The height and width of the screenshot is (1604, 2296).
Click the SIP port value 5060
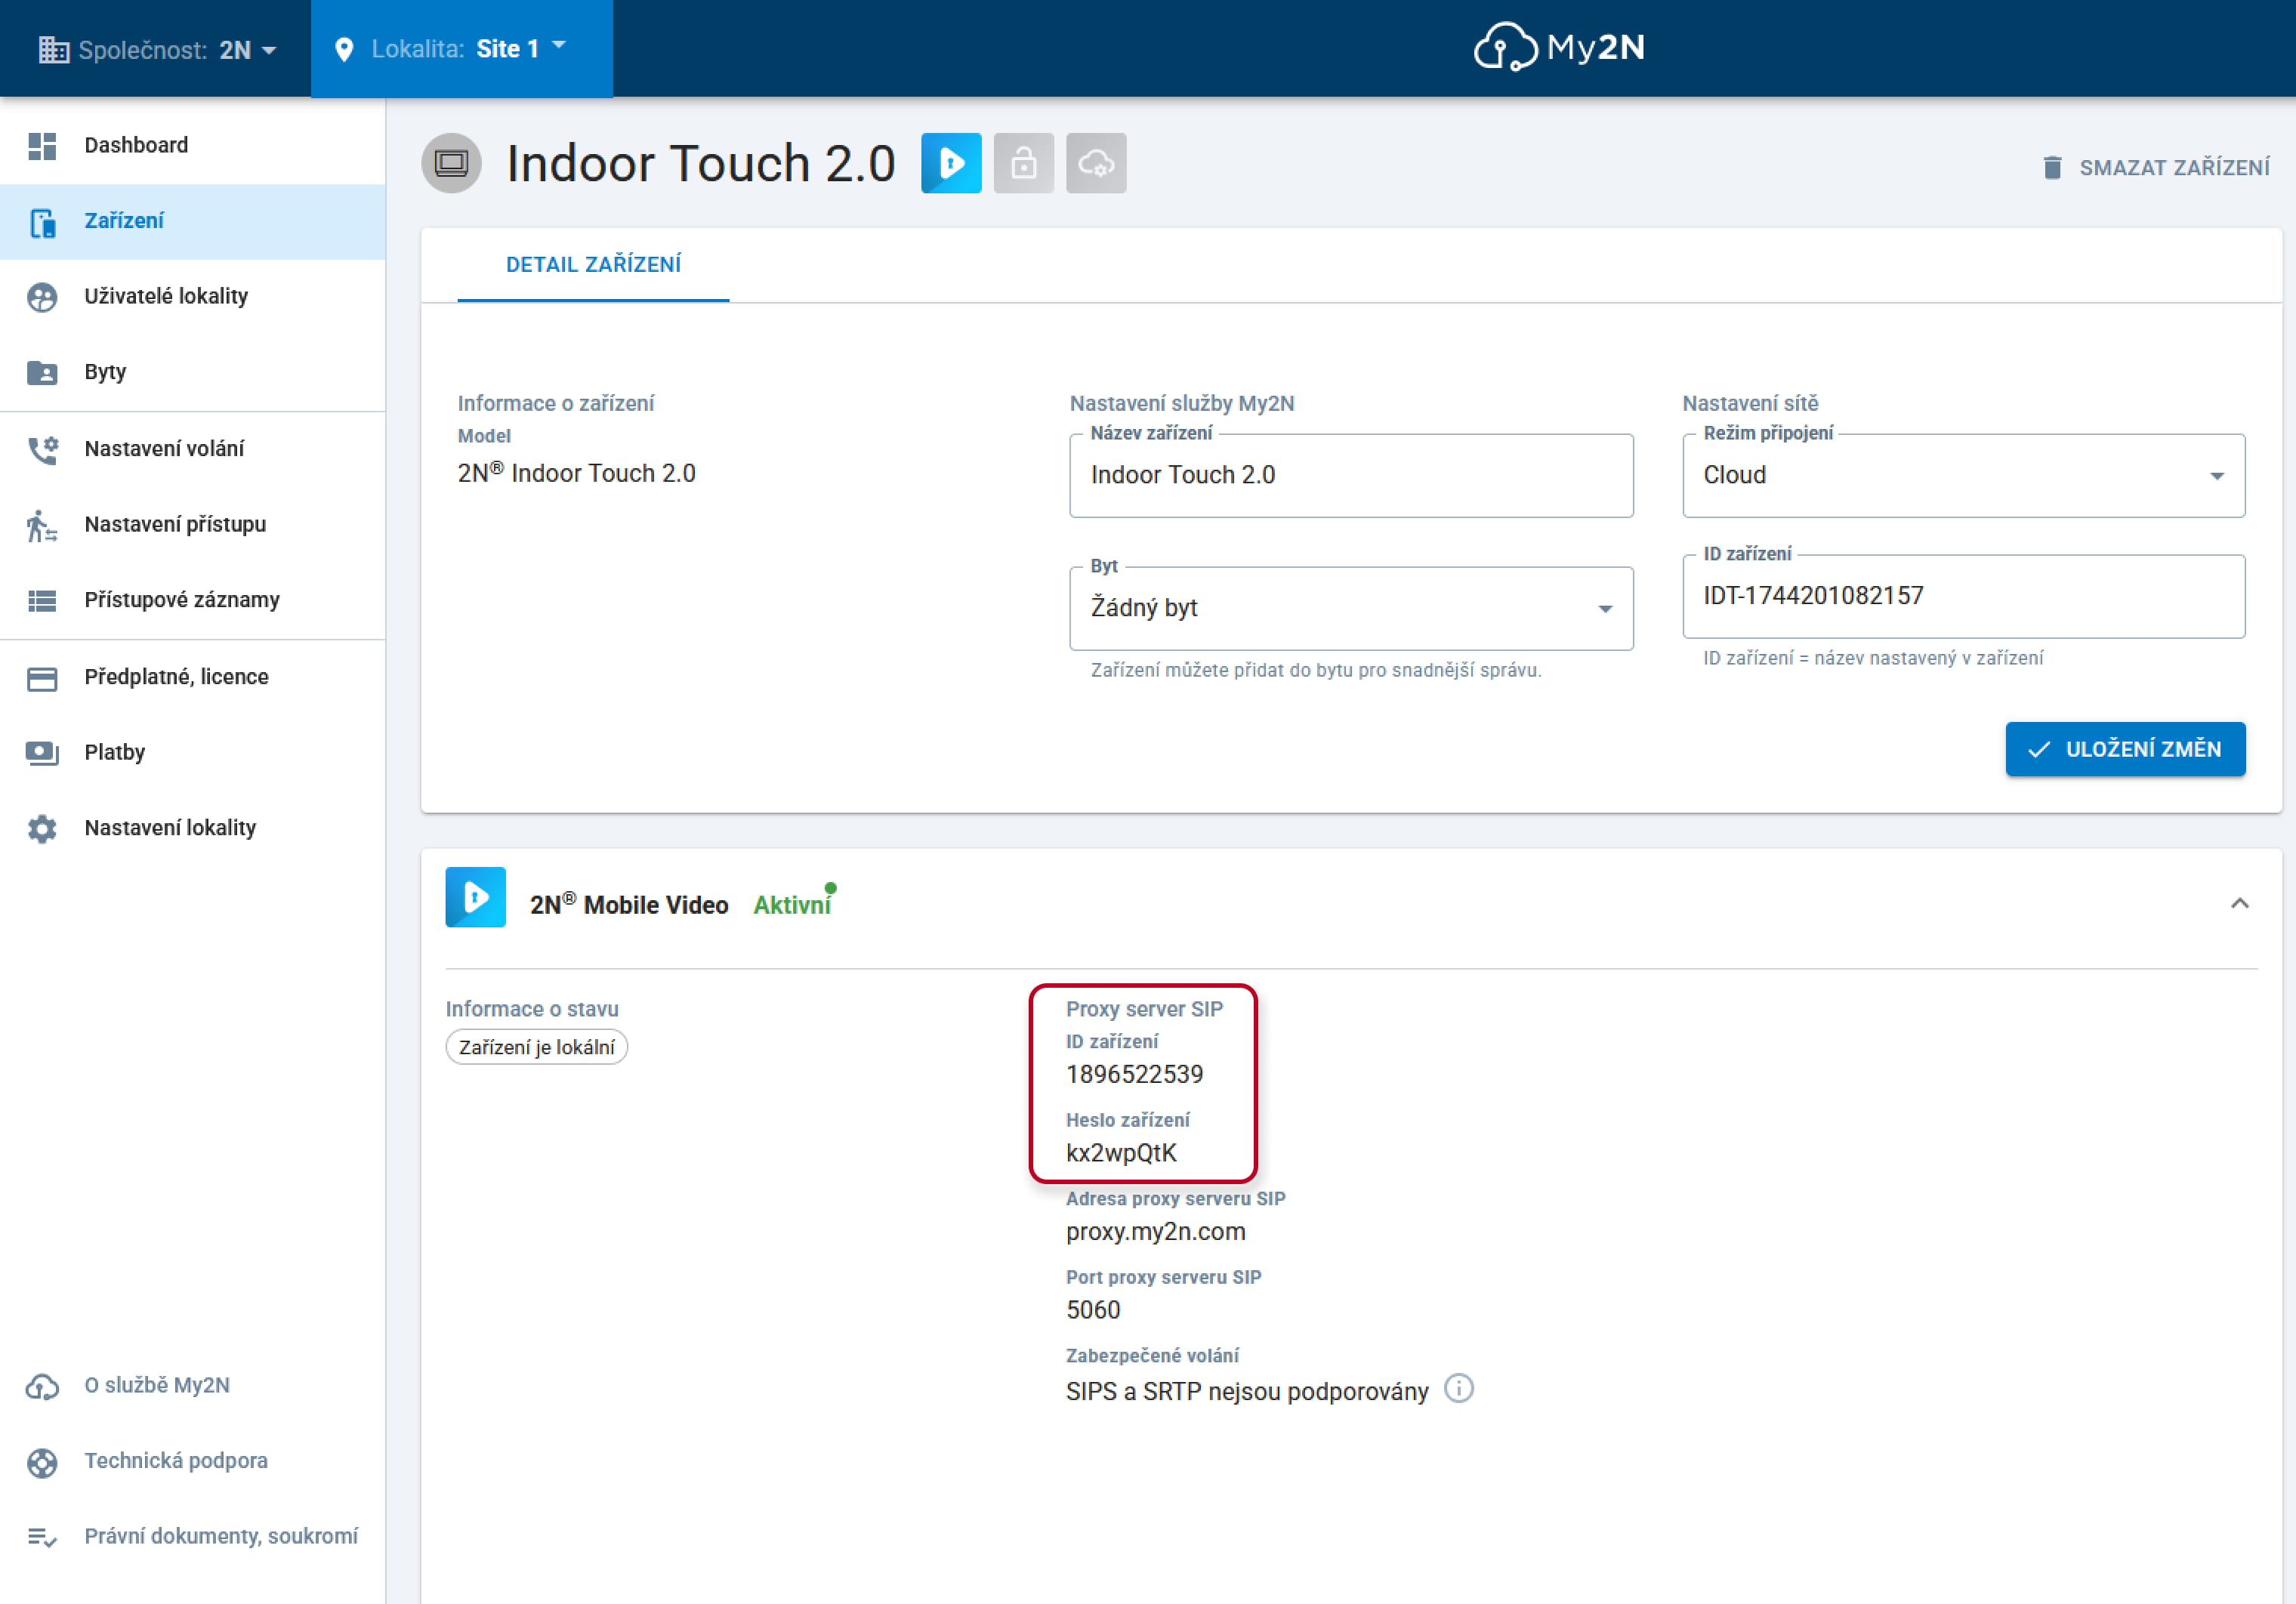[1093, 1310]
